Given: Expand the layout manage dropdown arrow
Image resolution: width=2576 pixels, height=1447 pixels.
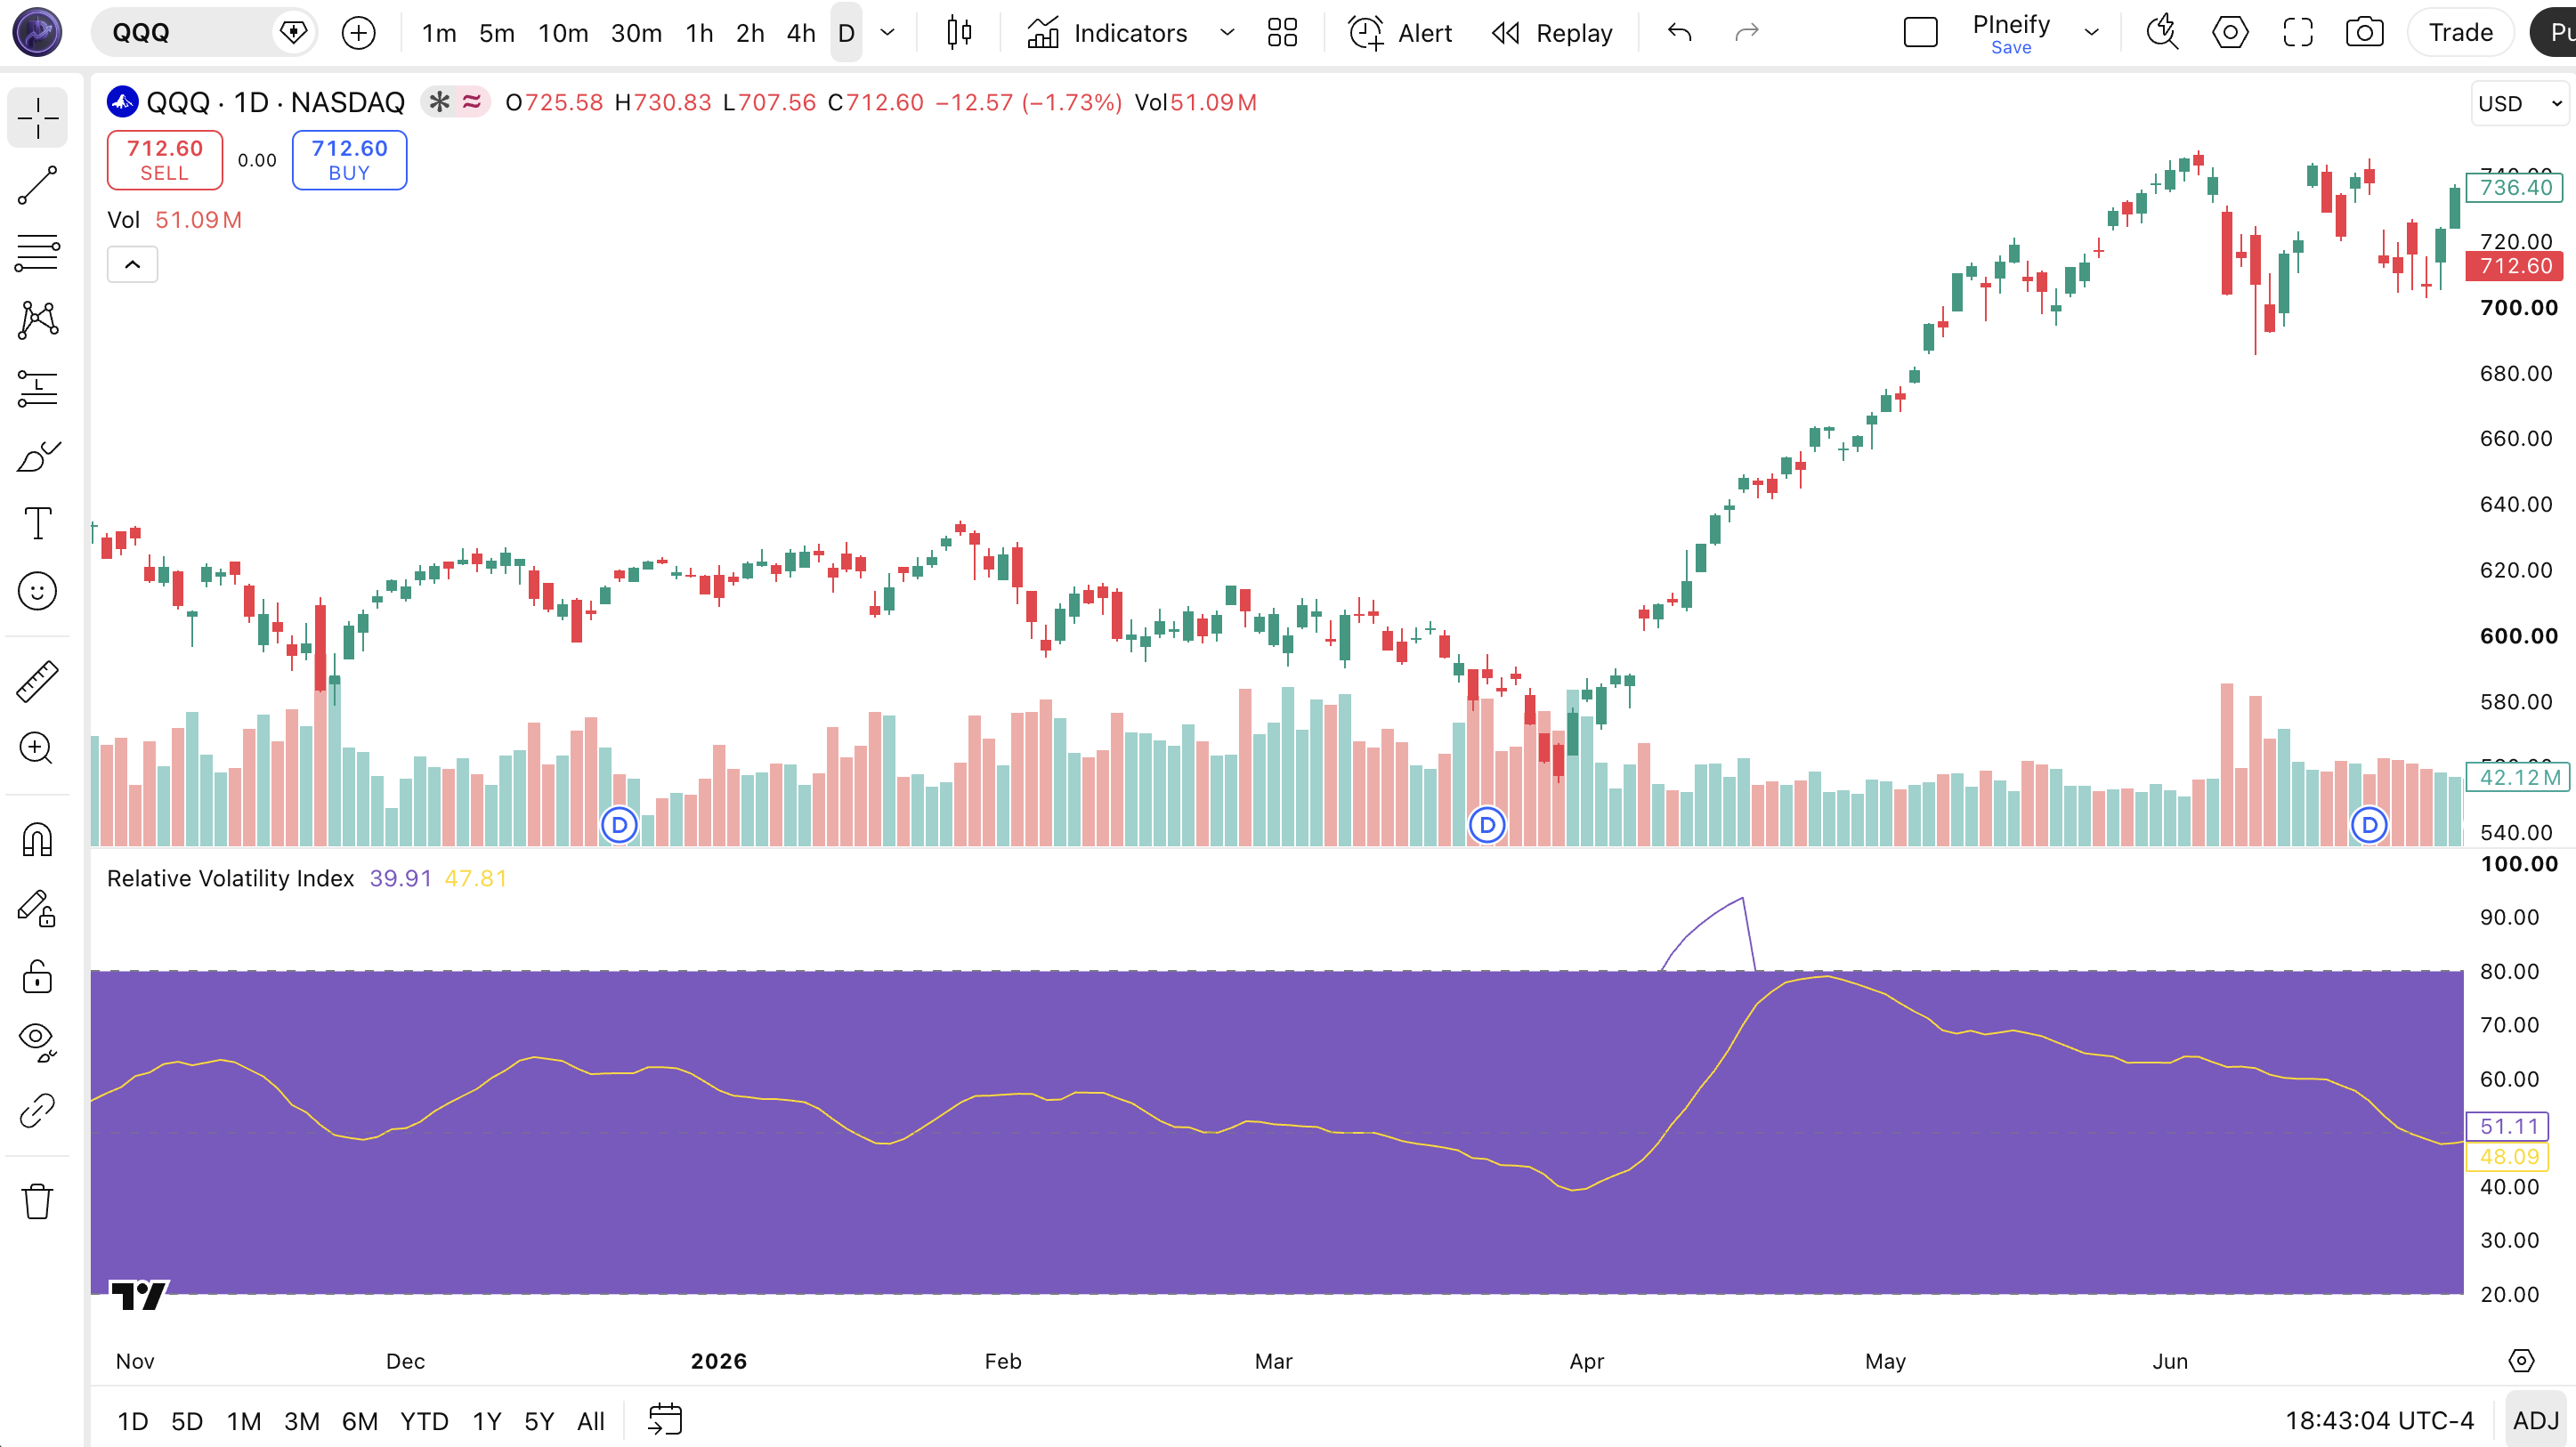Looking at the screenshot, I should (2091, 33).
